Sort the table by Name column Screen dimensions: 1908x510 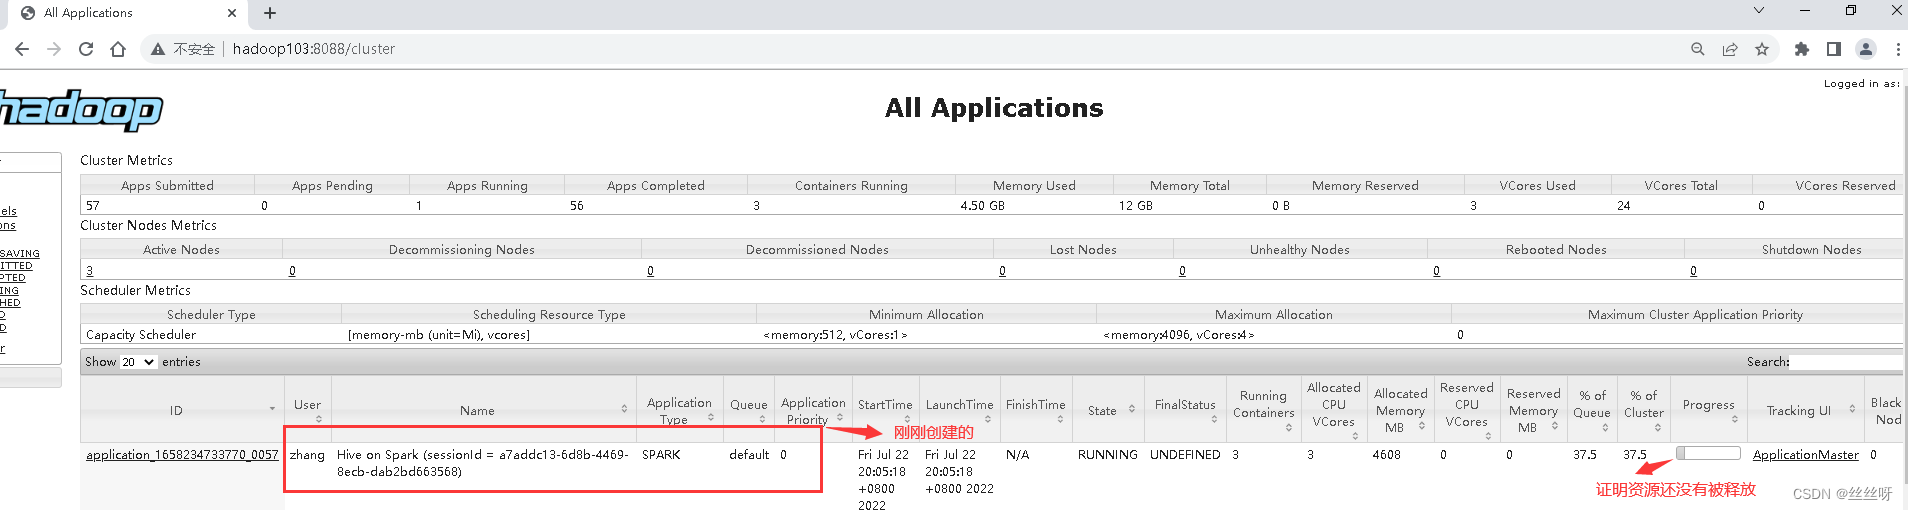pos(483,410)
